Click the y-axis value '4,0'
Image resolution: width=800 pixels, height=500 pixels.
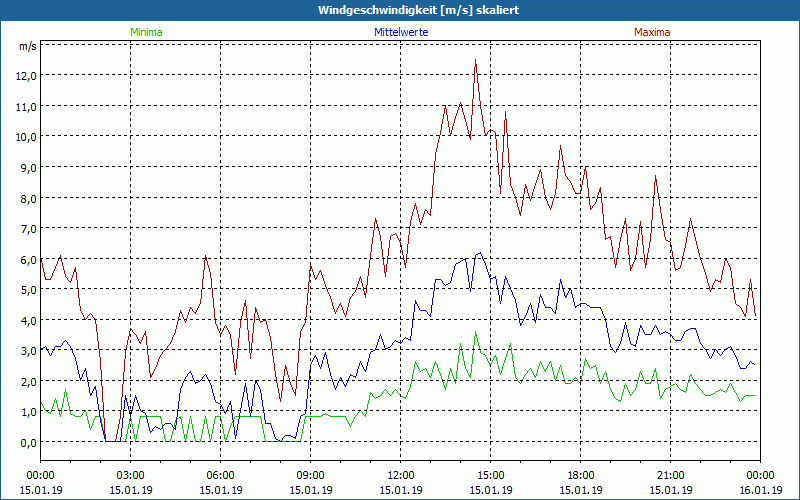[x=29, y=320]
